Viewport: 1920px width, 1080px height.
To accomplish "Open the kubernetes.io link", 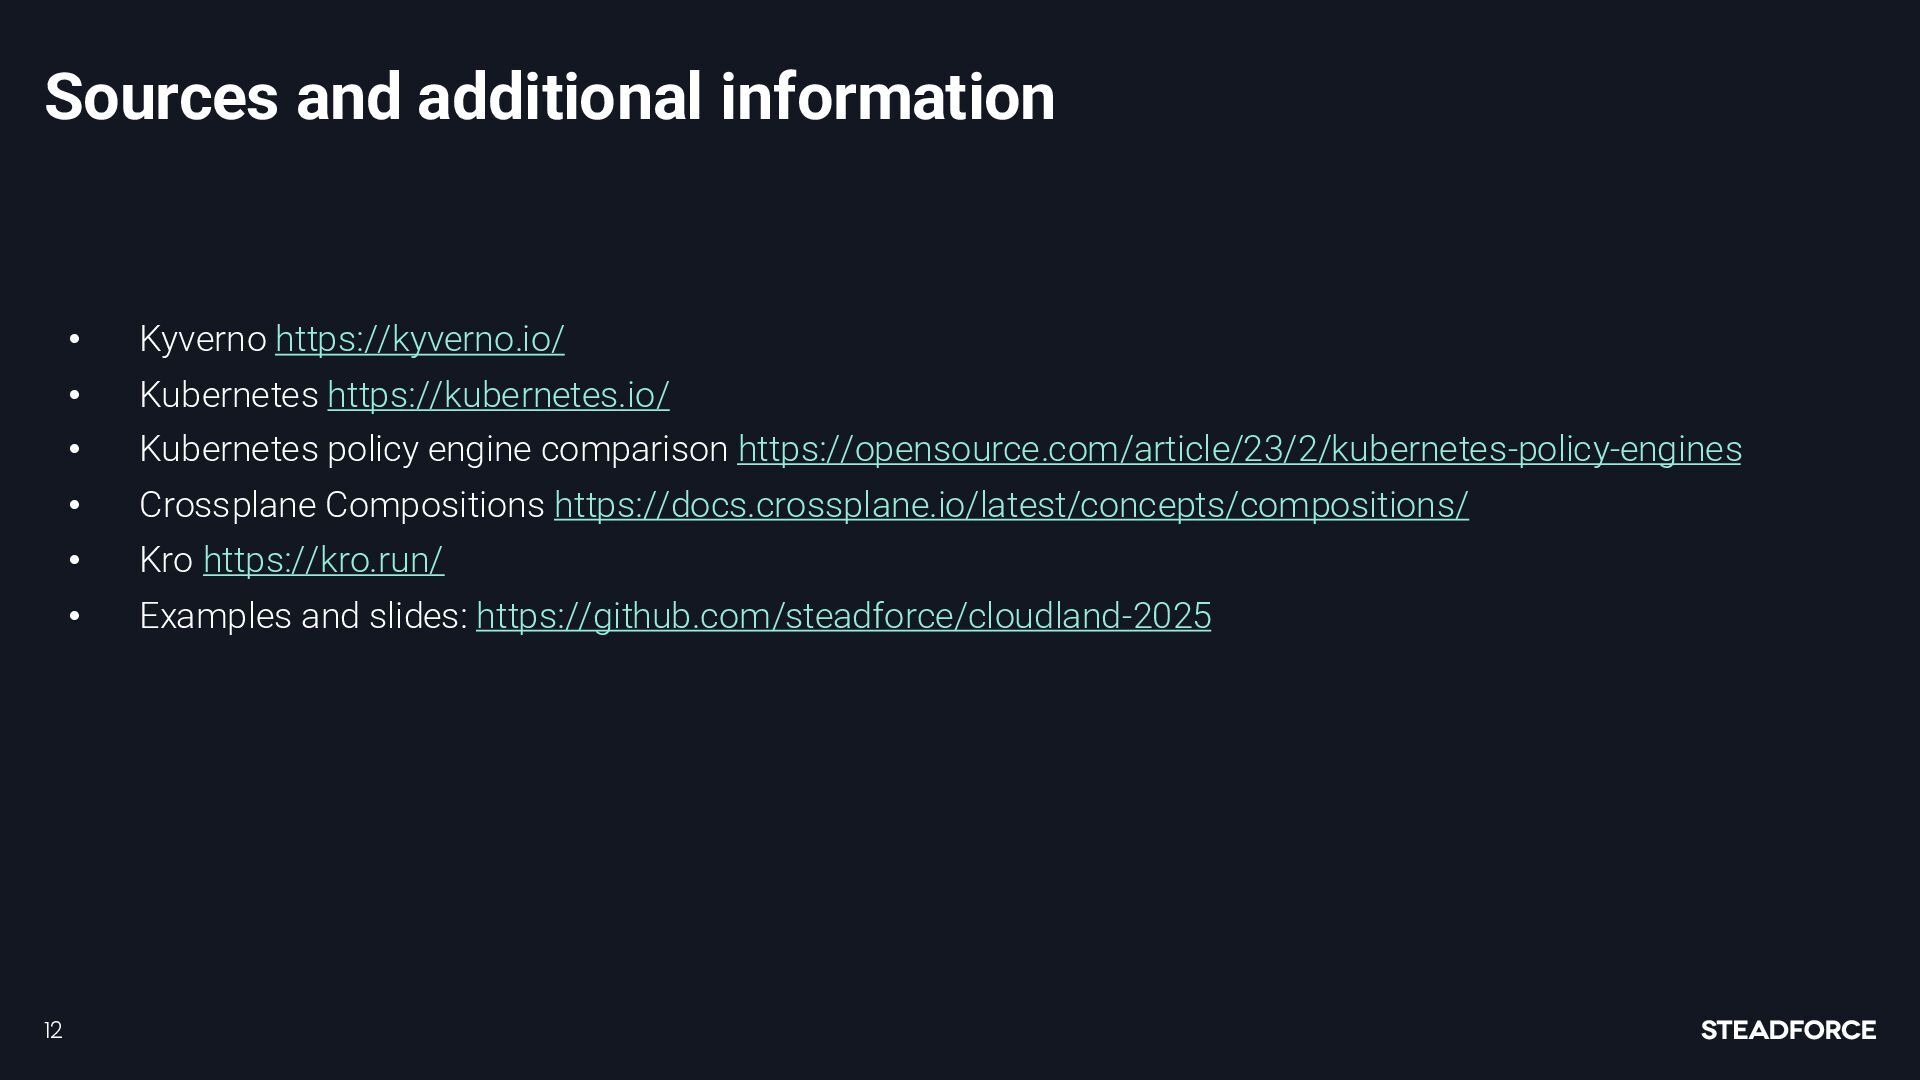I will point(498,395).
